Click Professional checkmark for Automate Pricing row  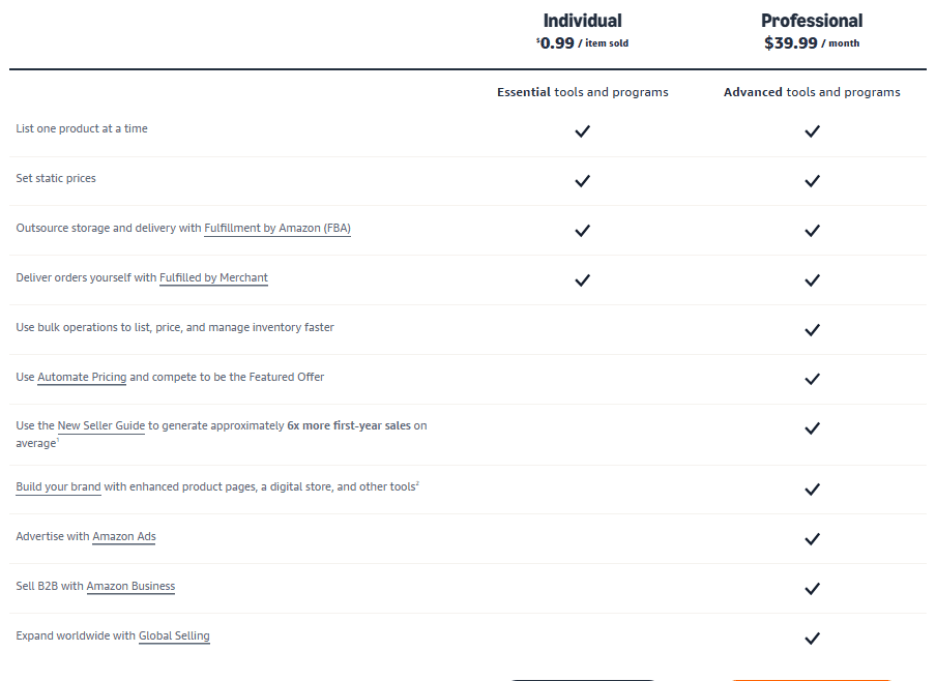[812, 379]
